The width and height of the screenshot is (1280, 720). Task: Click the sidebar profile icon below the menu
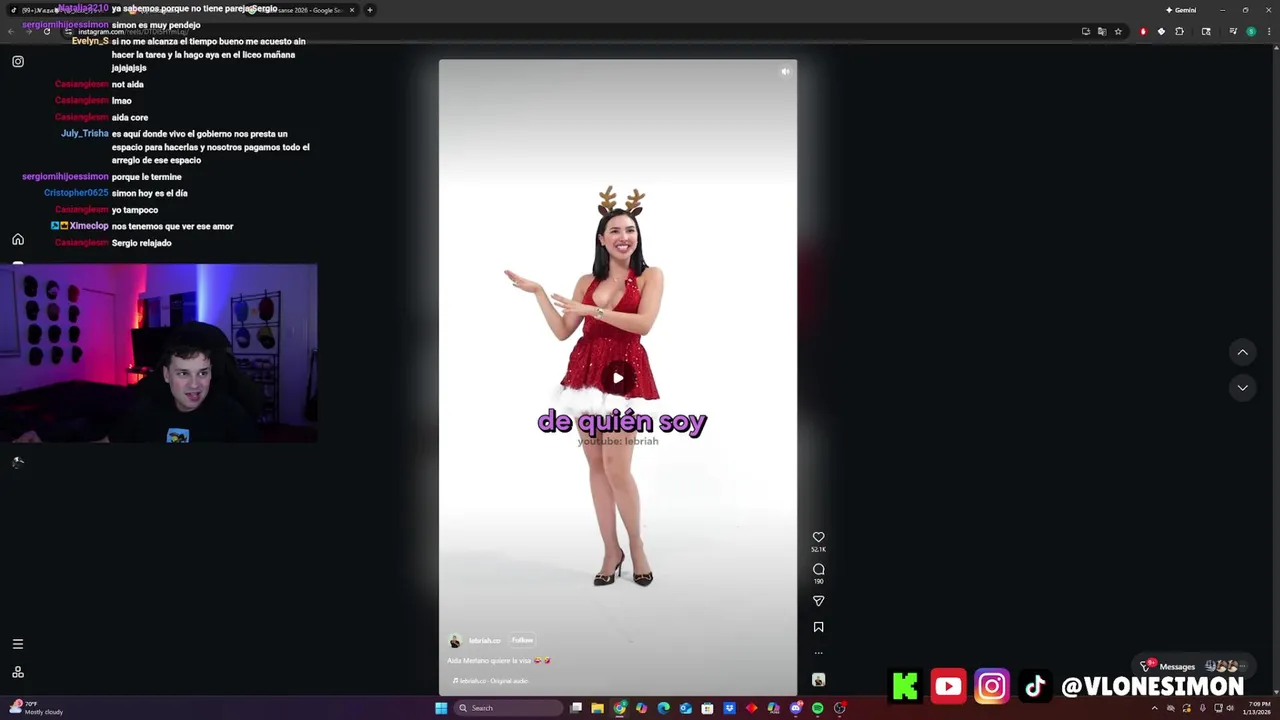tap(17, 673)
